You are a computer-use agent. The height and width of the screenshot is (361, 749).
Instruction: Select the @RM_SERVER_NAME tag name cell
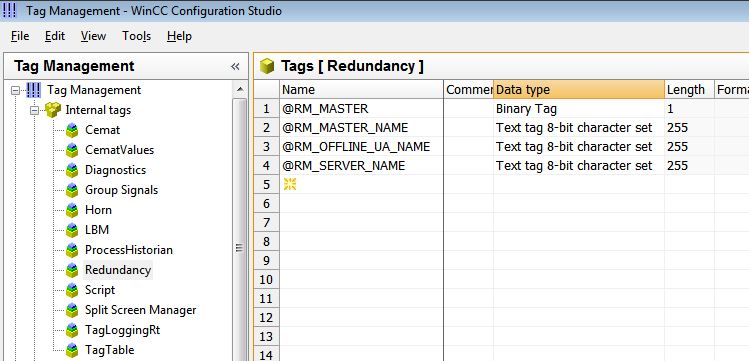[362, 166]
